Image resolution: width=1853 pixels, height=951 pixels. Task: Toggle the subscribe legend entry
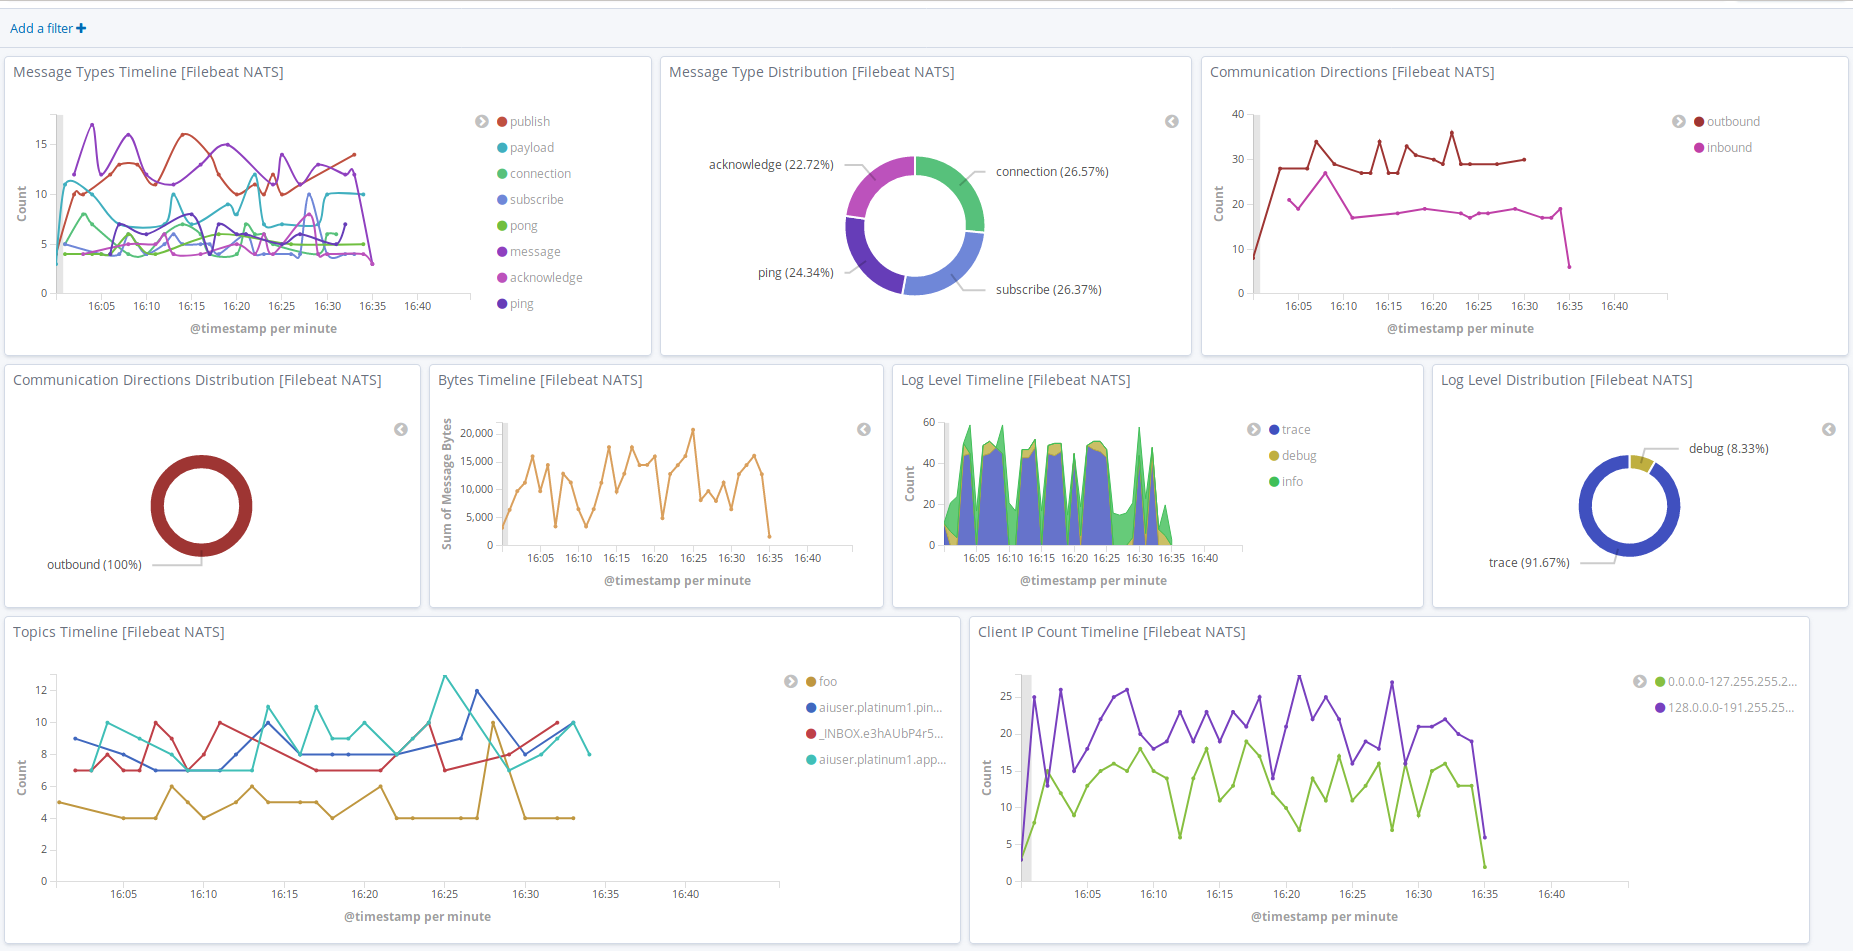[x=530, y=199]
